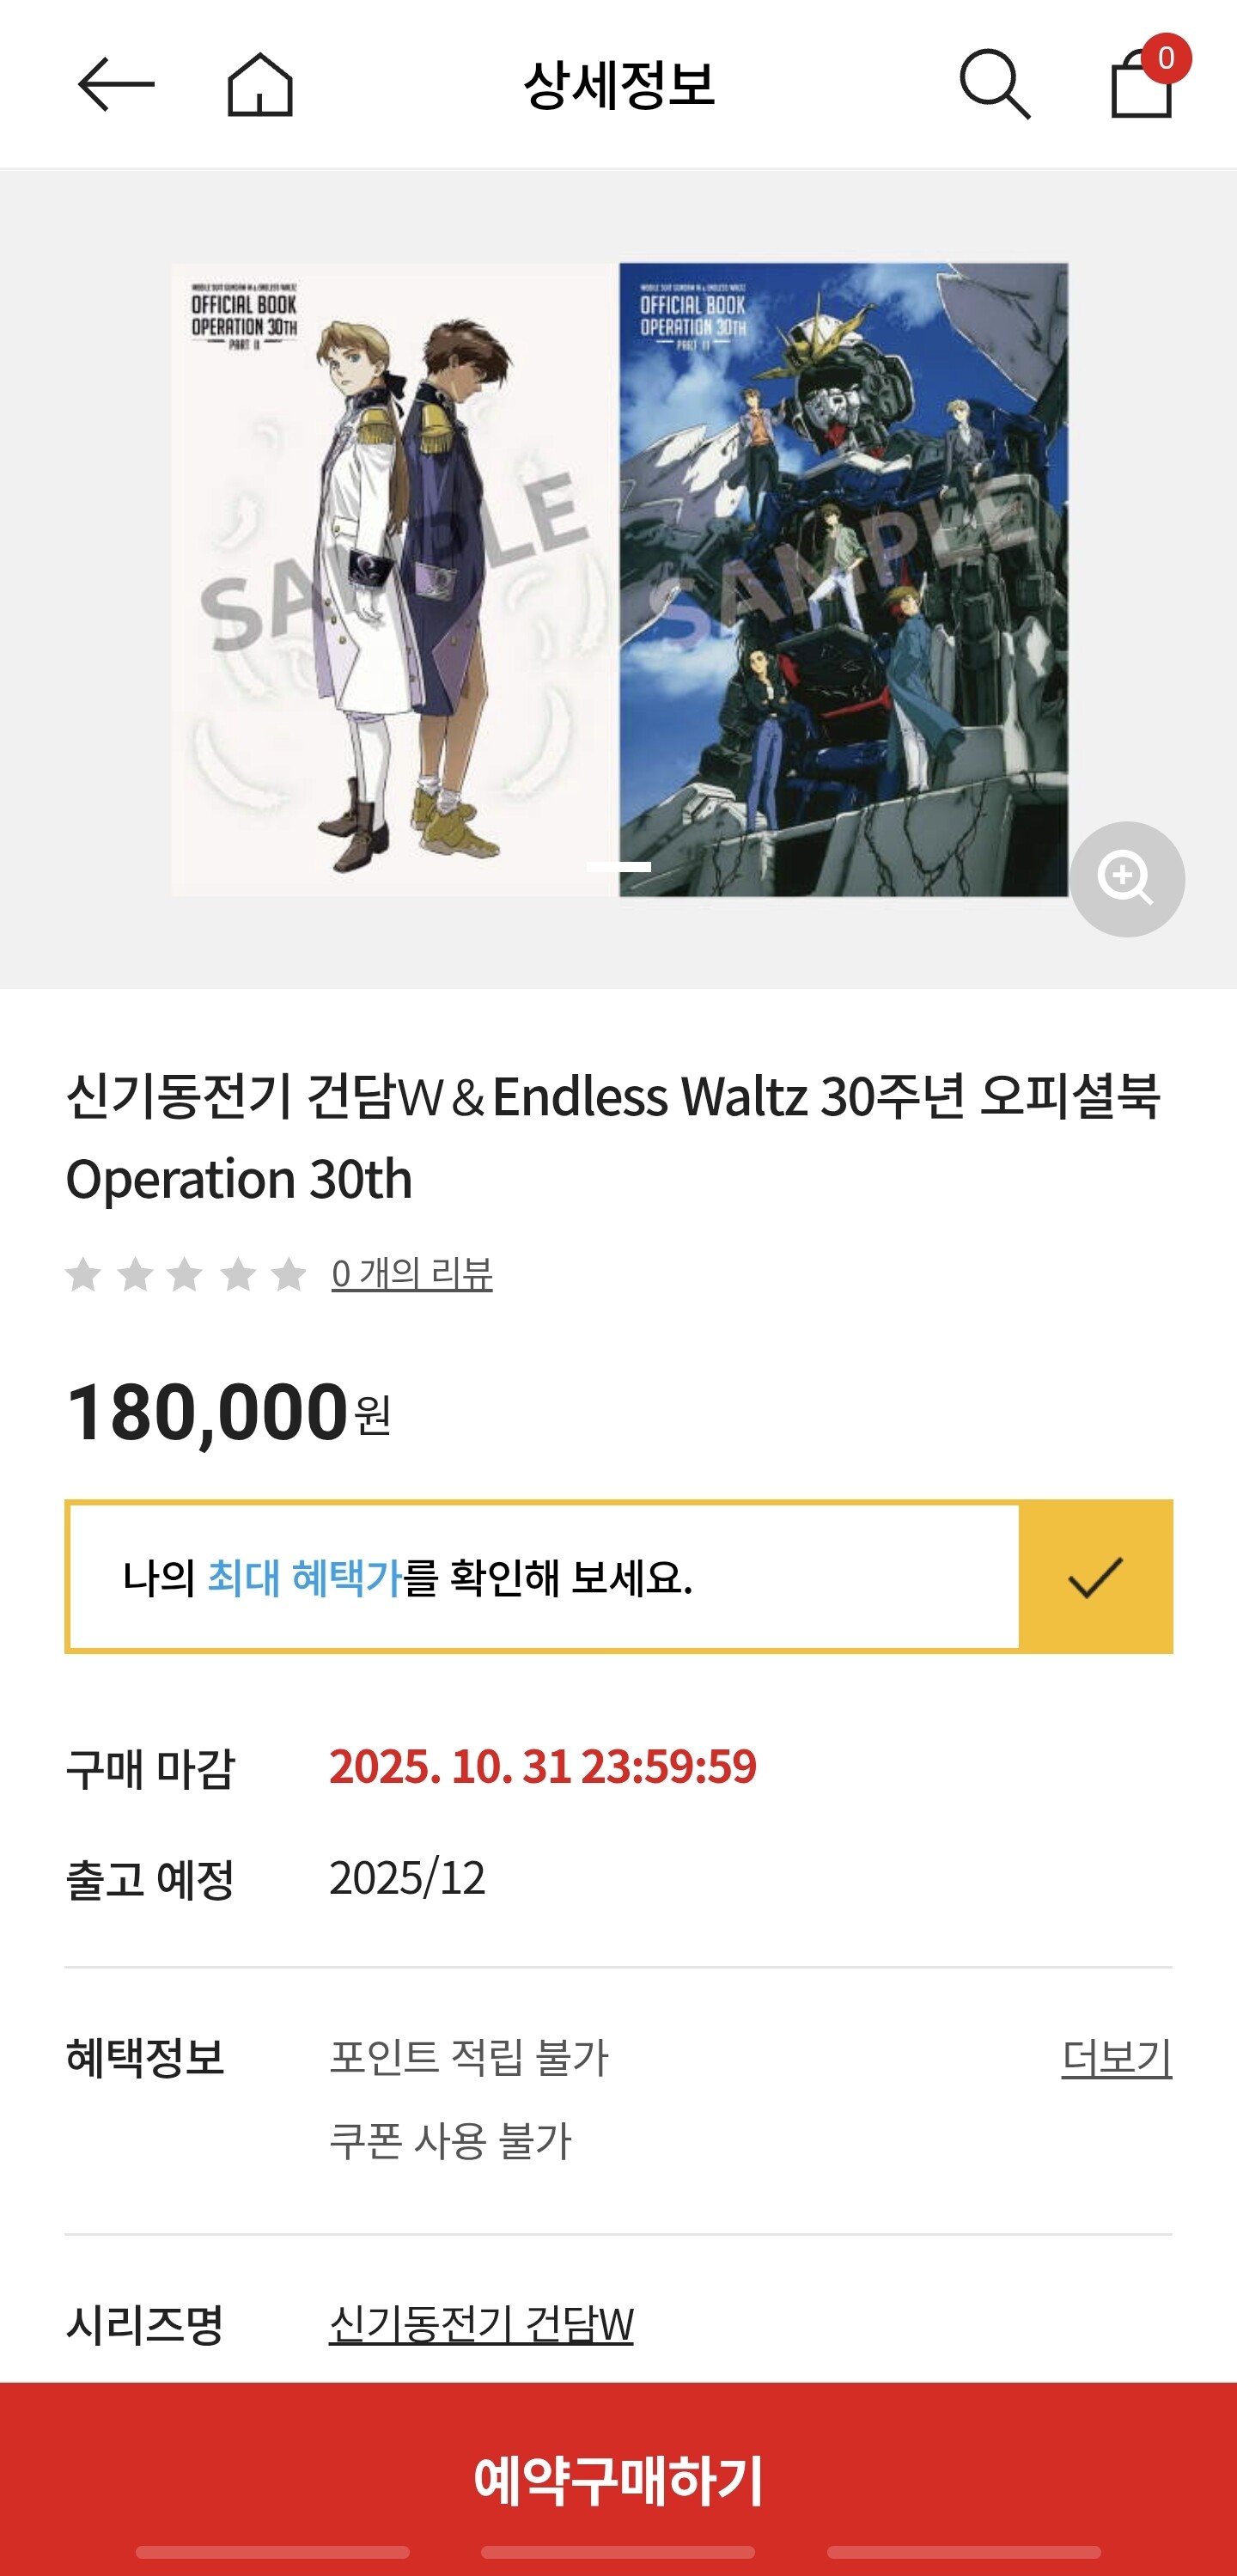Tap the 180,000원 price text
The width and height of the screenshot is (1237, 2576).
click(228, 1412)
